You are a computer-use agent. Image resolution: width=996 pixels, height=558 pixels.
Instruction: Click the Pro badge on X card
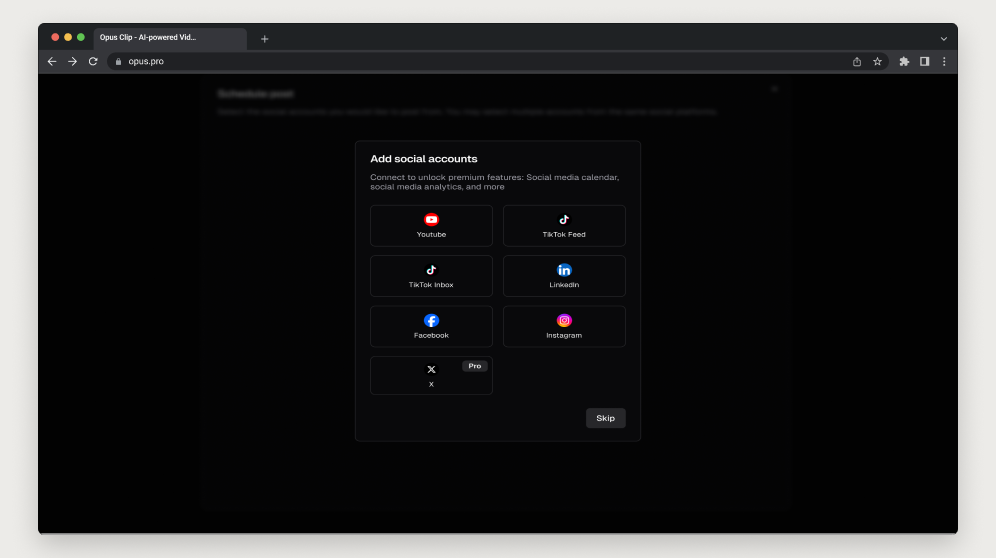pyautogui.click(x=474, y=366)
